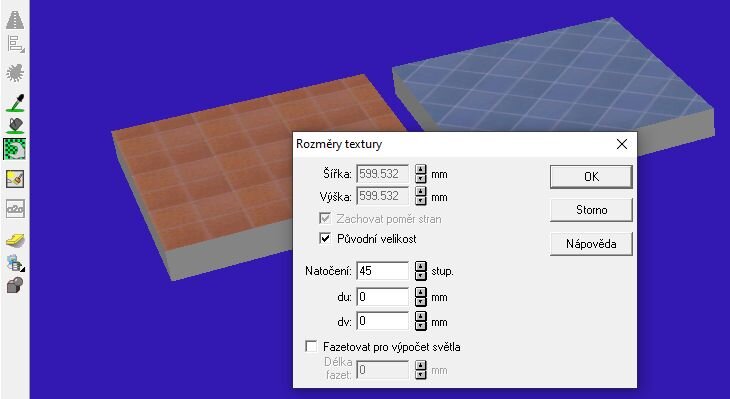
Task: Focus the Natočení rotation field showing 45
Action: (x=383, y=271)
